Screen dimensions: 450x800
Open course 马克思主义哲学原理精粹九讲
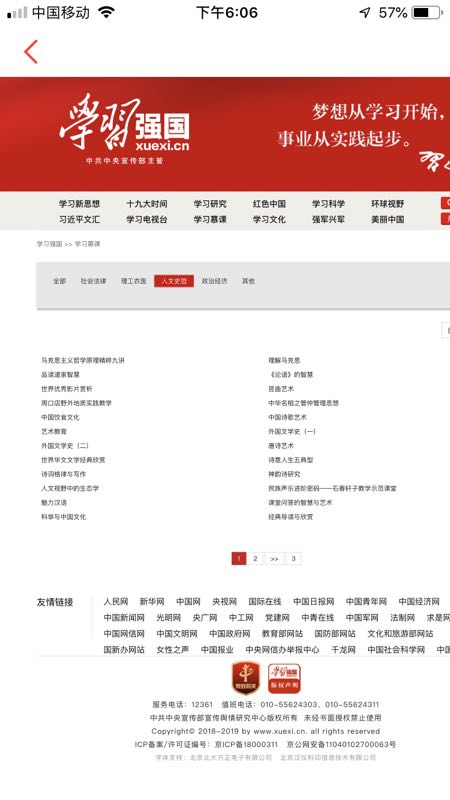click(x=83, y=360)
